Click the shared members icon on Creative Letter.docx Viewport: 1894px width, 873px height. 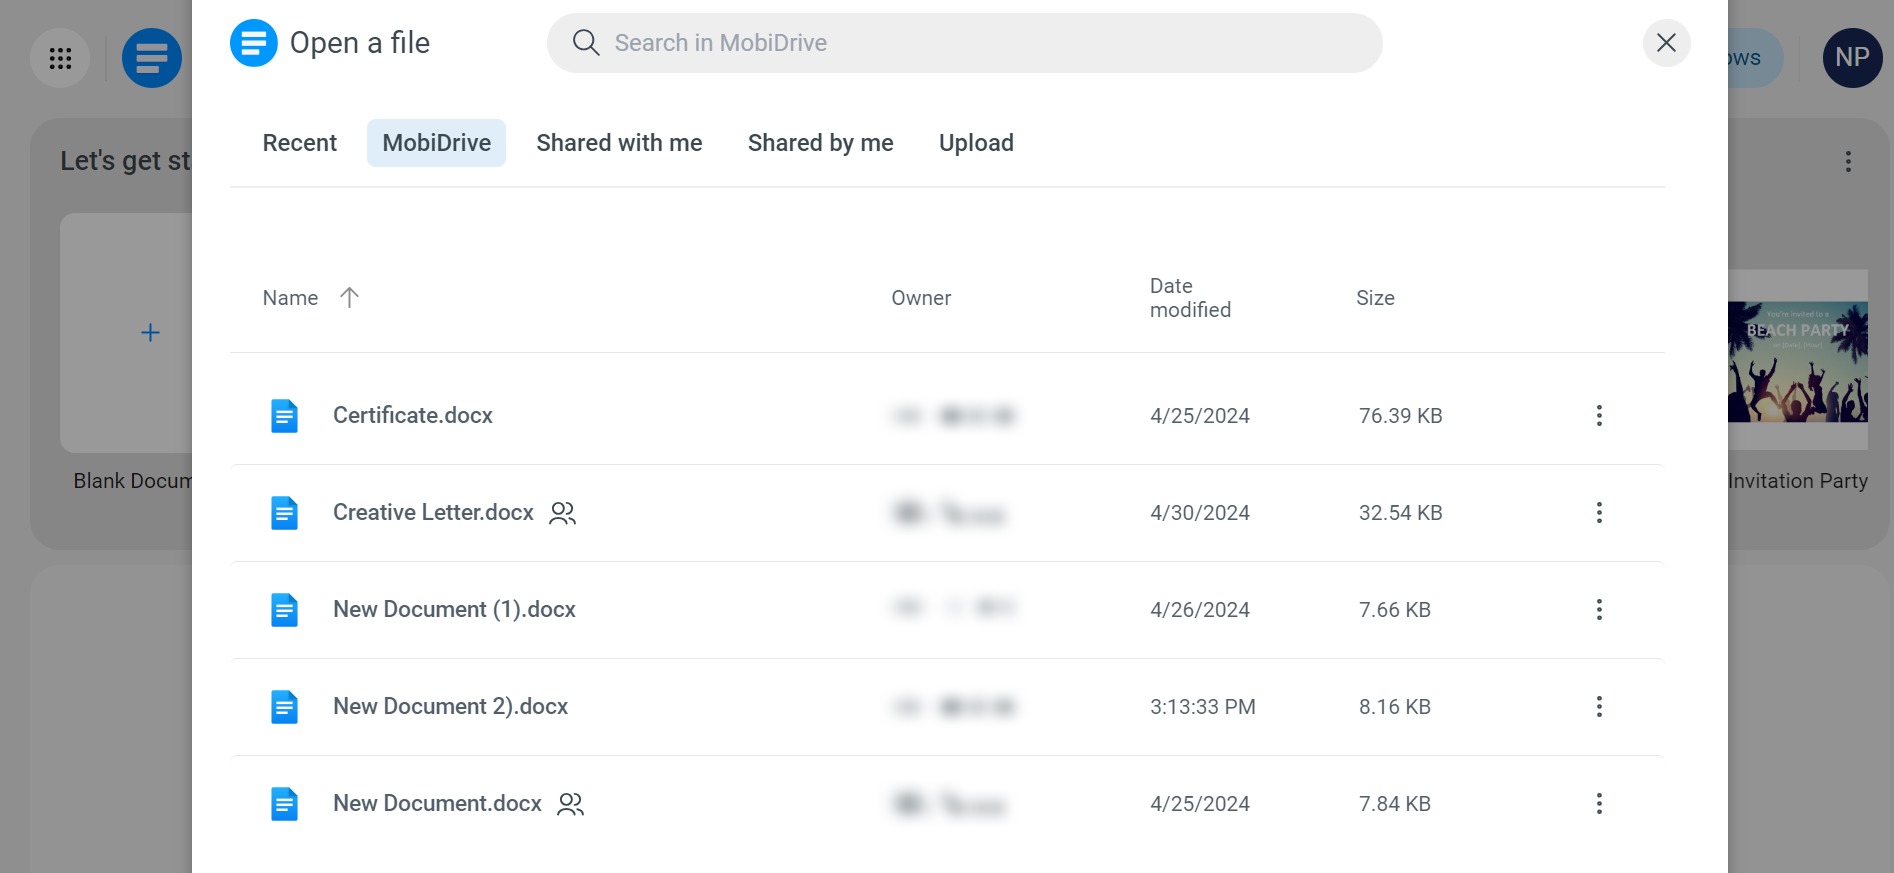tap(562, 513)
